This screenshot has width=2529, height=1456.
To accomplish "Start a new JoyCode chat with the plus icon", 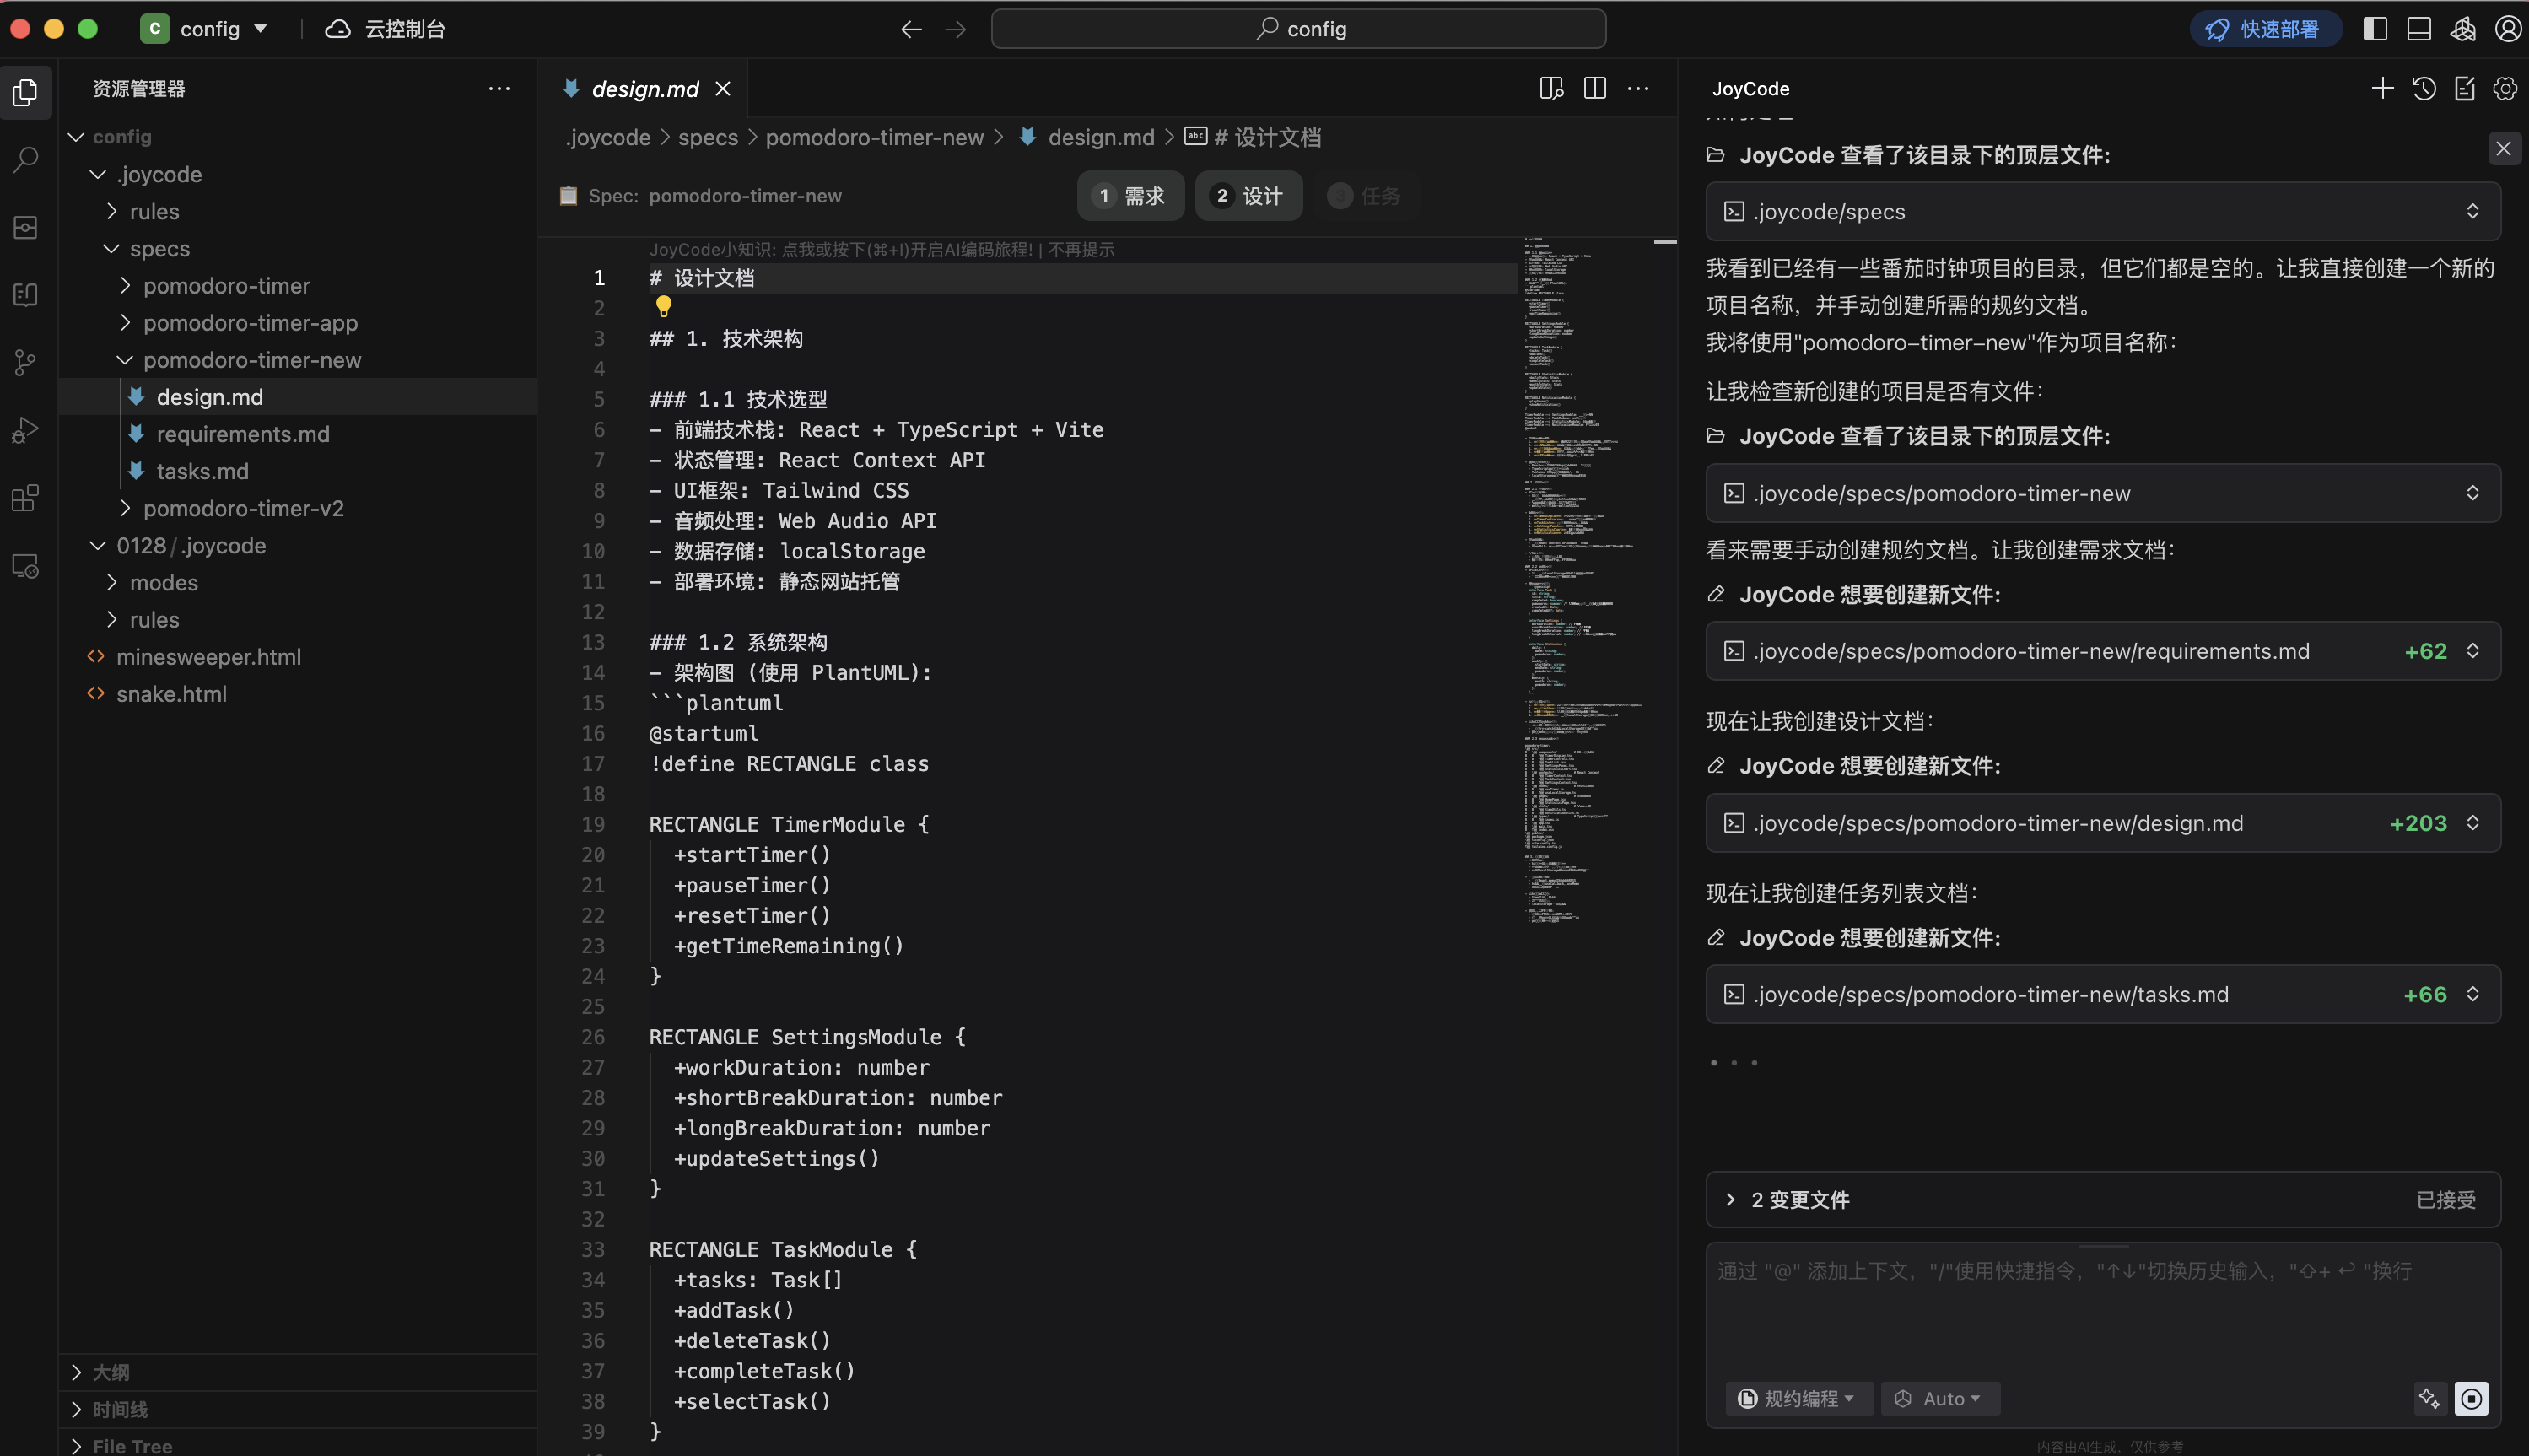I will pos(2382,88).
